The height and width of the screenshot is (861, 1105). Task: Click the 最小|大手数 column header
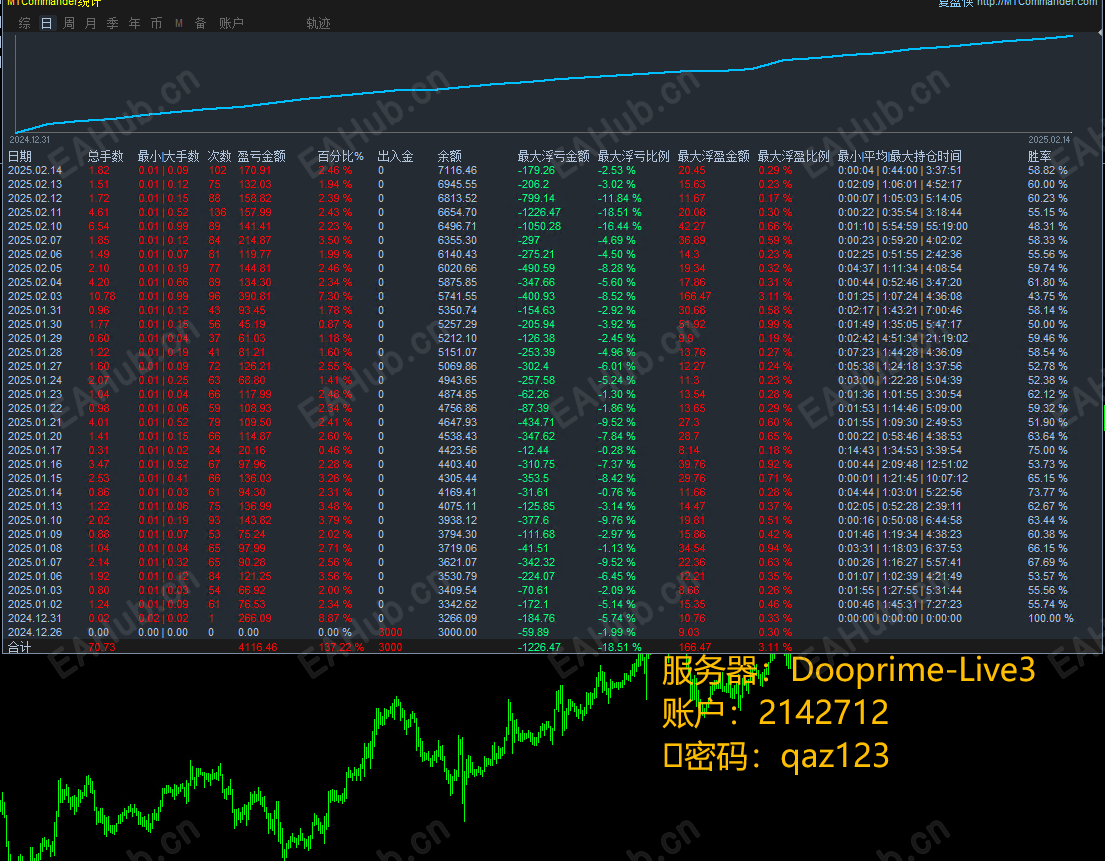[x=168, y=156]
